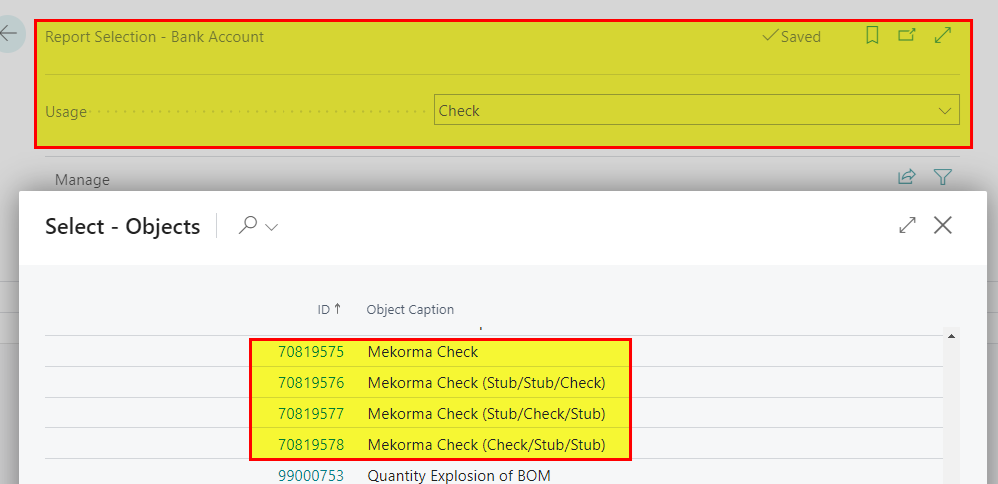The height and width of the screenshot is (484, 998).
Task: Click the Report Selection - Bank Account title
Action: (x=155, y=37)
